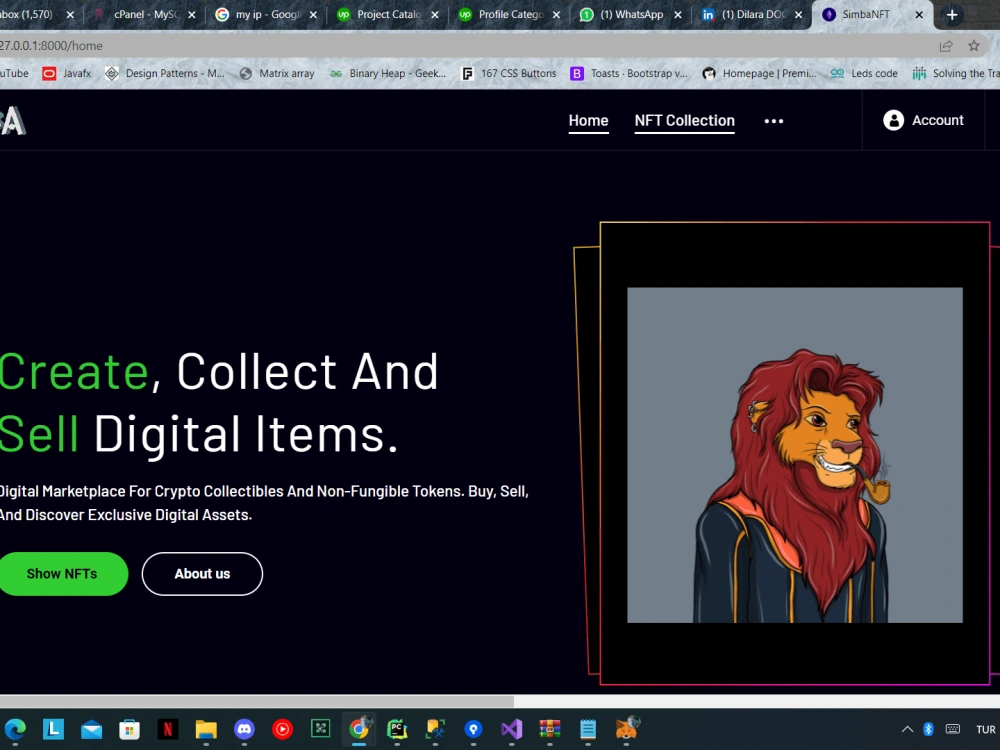The width and height of the screenshot is (1000, 750).
Task: Click the touch keyboard tray icon
Action: point(953,729)
